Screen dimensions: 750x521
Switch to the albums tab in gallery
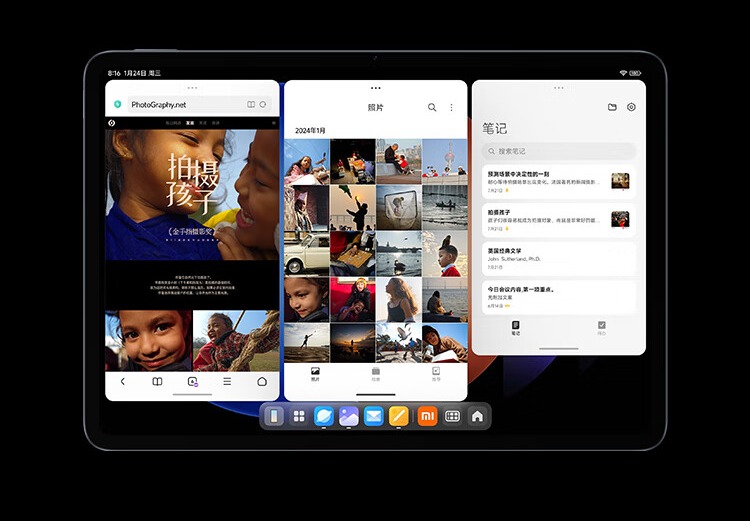[x=376, y=374]
